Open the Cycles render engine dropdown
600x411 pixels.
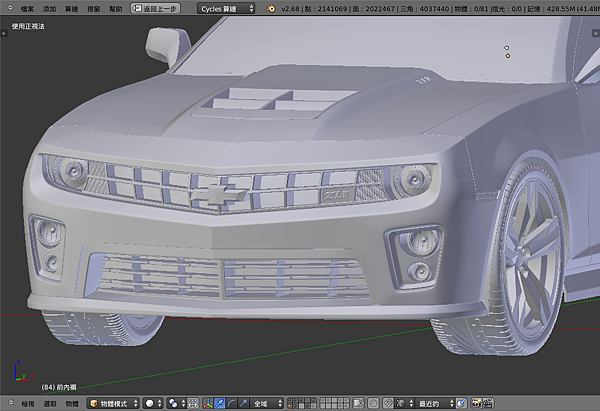tap(226, 8)
